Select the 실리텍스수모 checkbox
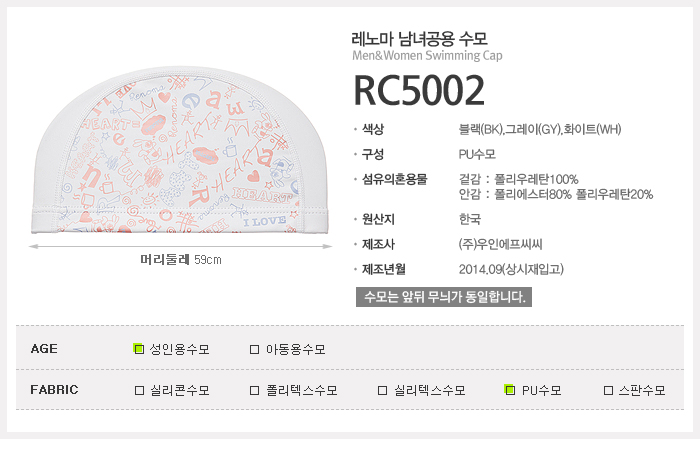The width and height of the screenshot is (700, 449). 382,390
